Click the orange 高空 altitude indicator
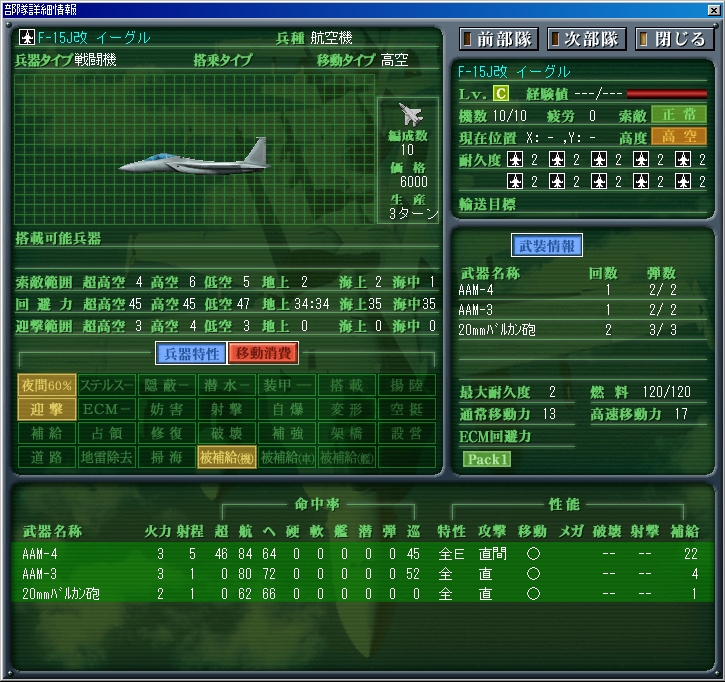 coord(679,136)
